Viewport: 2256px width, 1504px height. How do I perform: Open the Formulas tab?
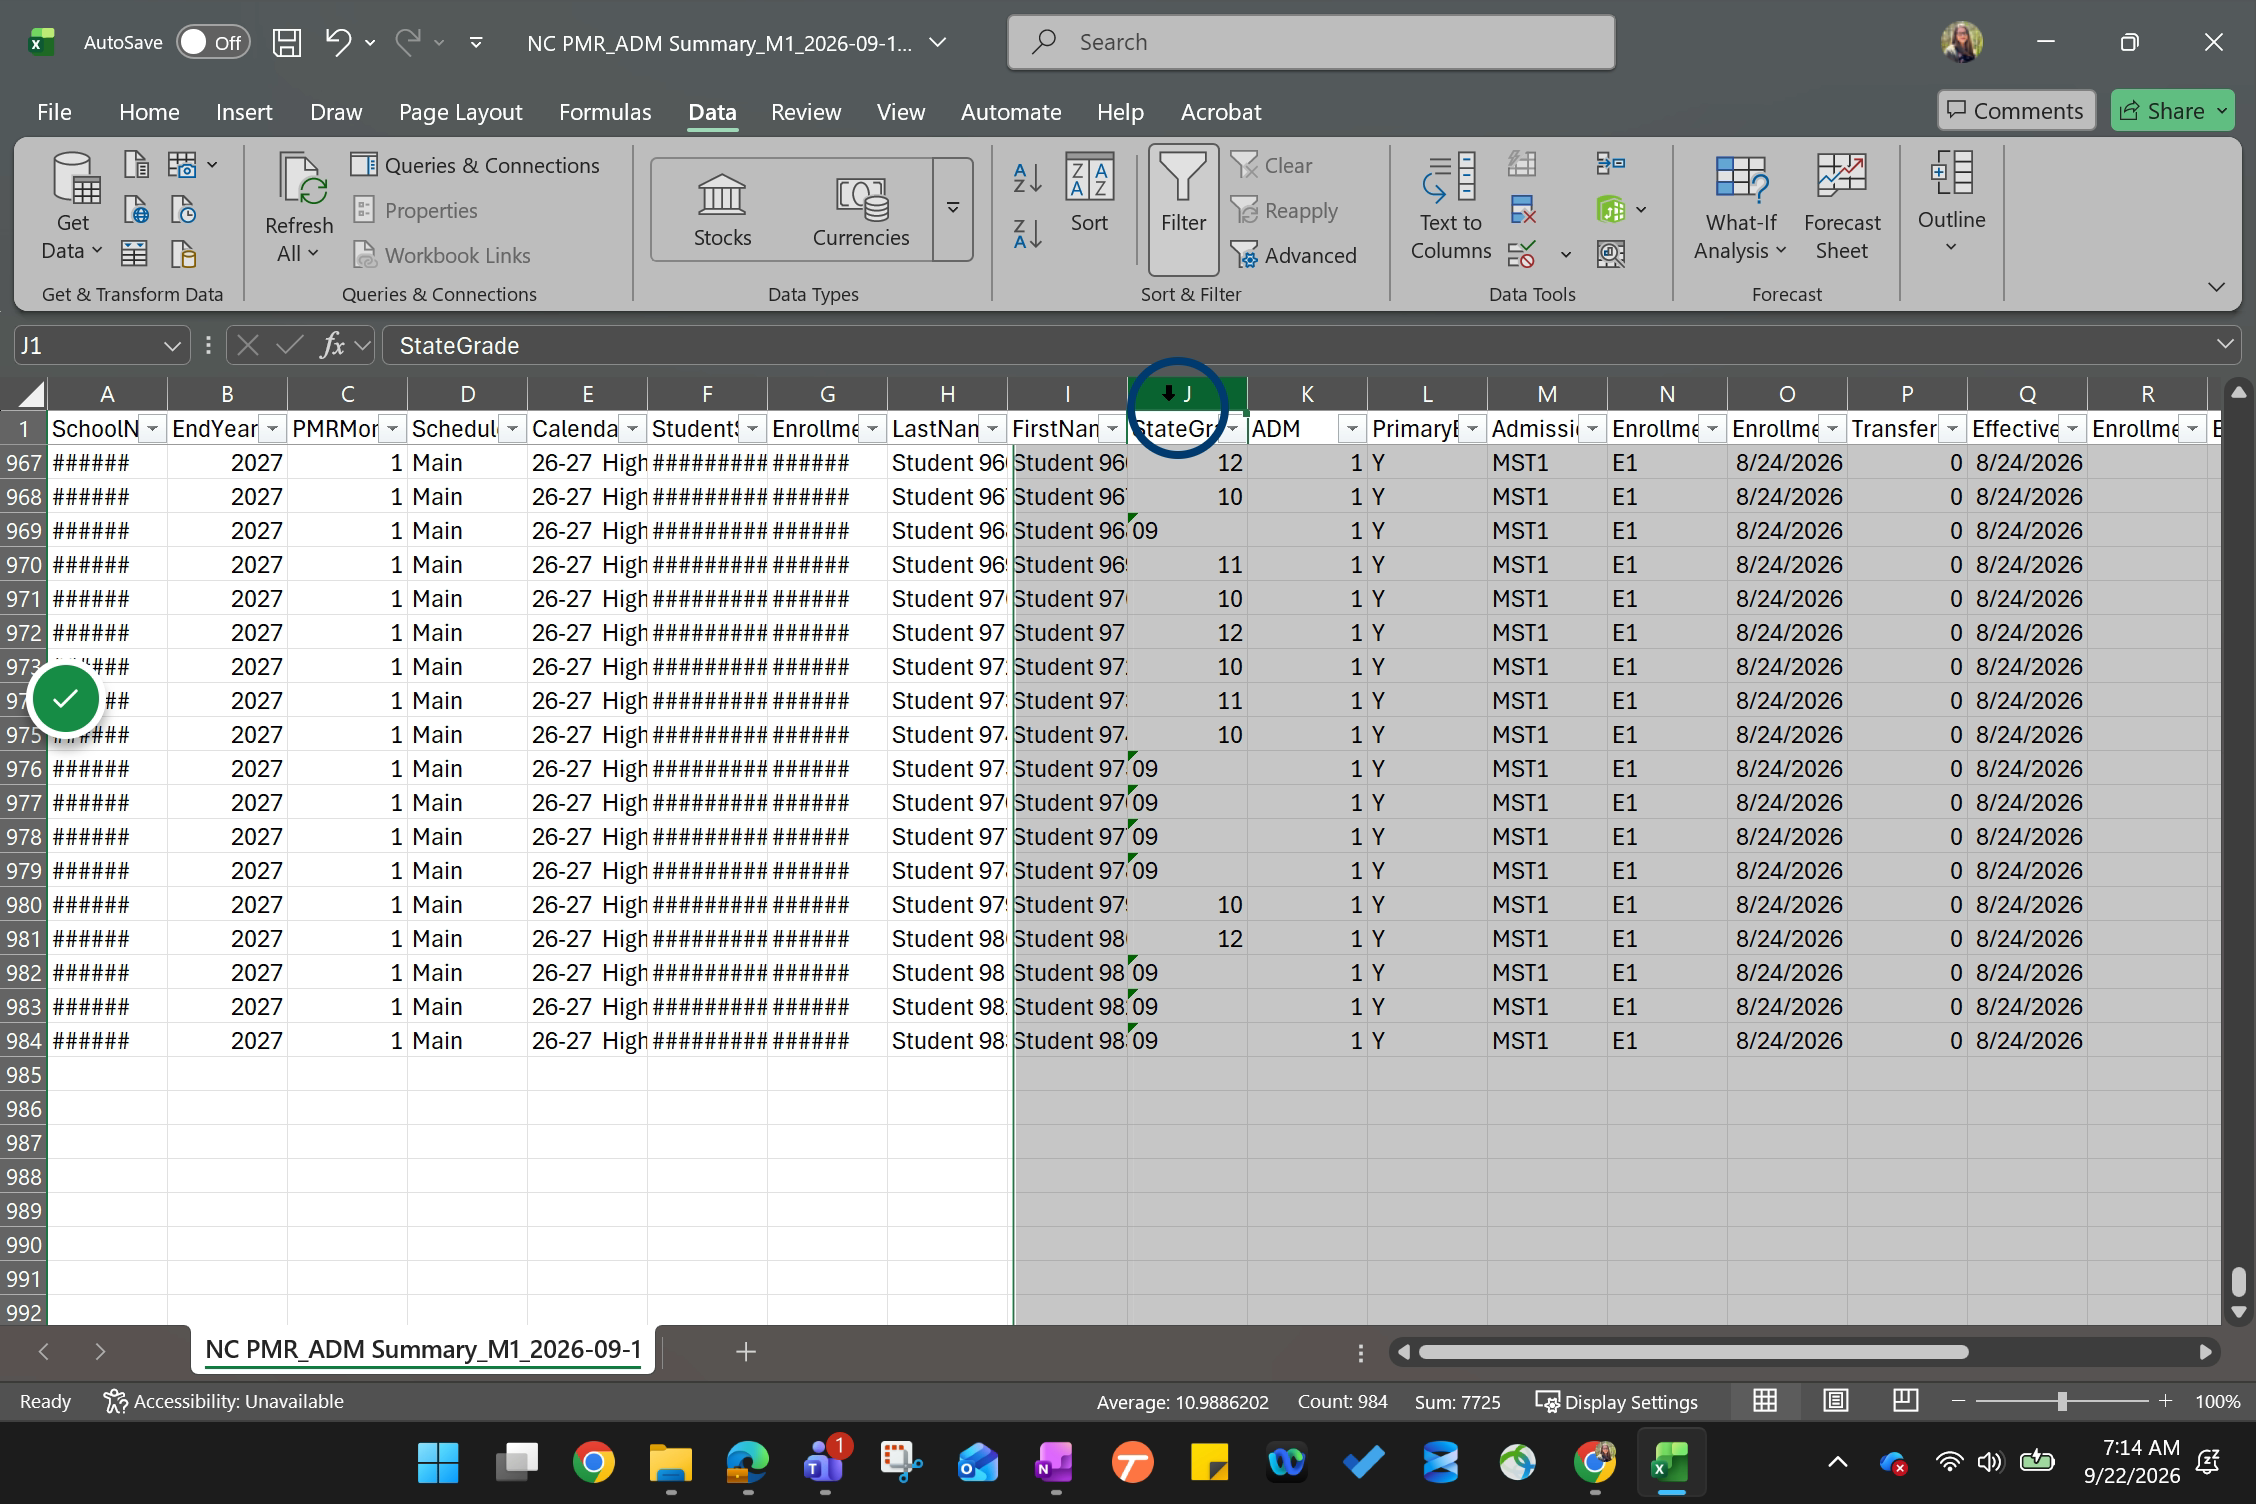(605, 112)
